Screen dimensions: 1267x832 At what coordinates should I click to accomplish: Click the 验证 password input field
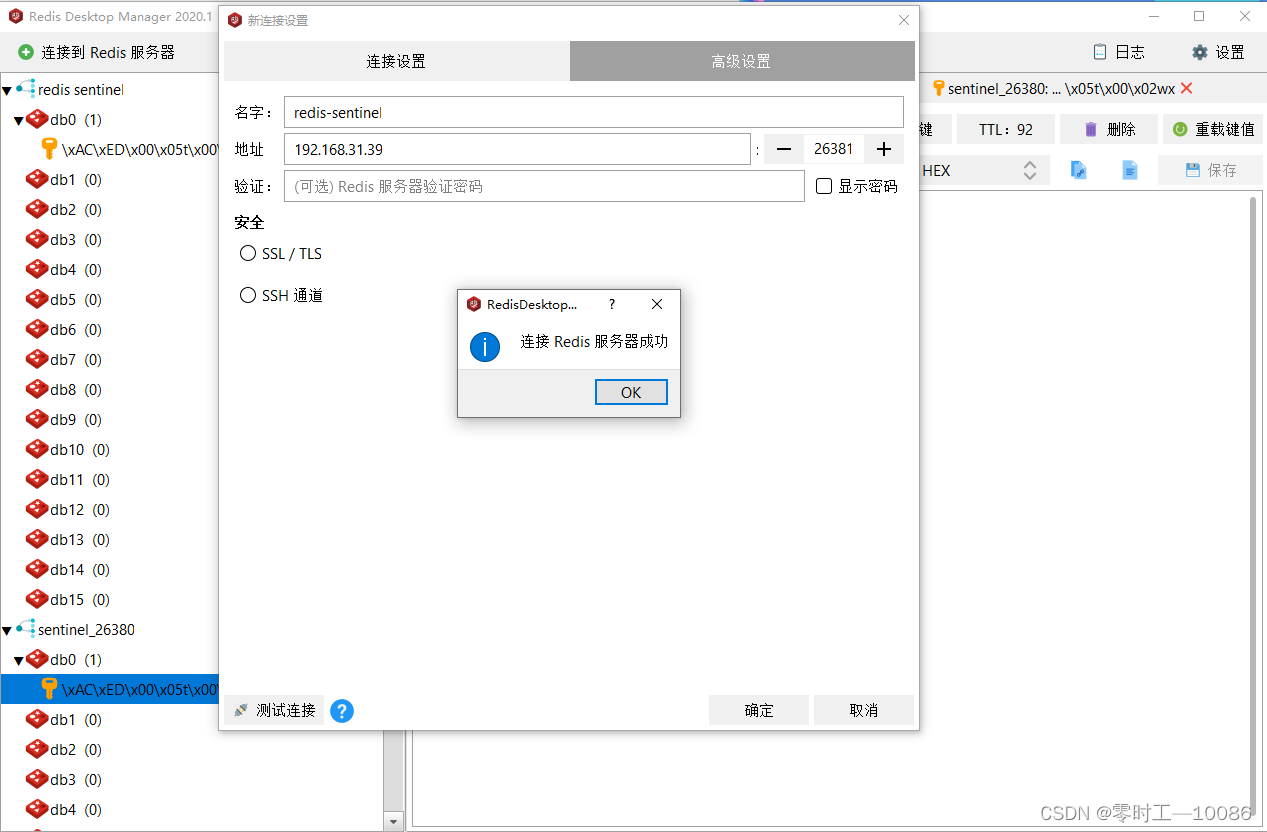point(544,186)
